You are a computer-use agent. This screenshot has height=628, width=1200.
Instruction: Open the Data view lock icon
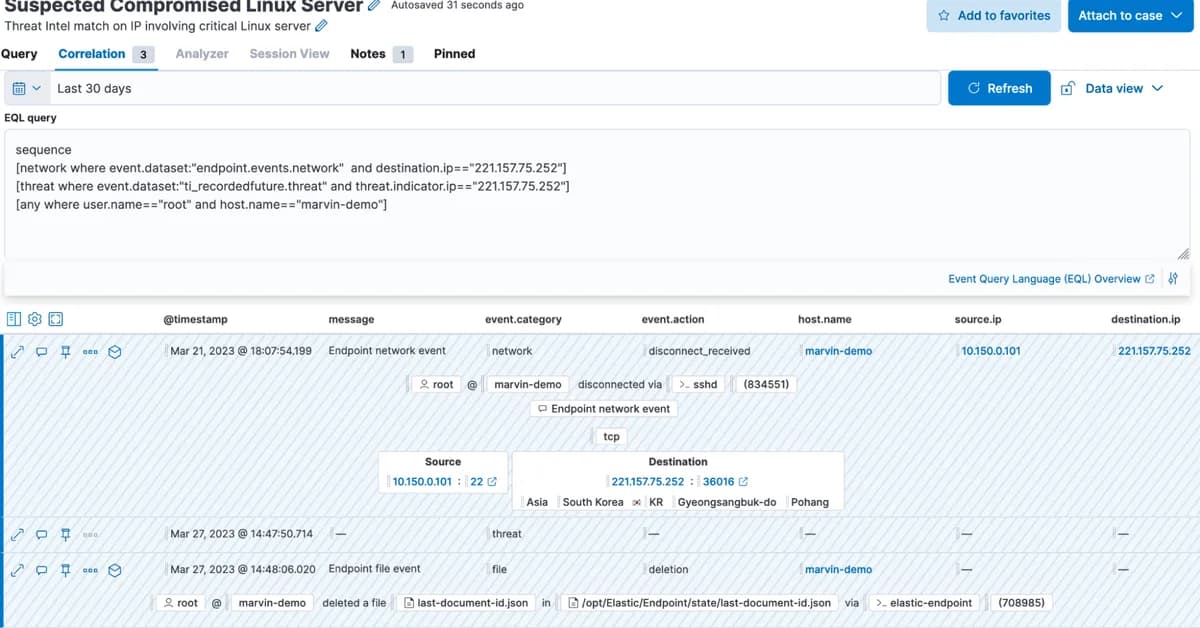(x=1067, y=88)
